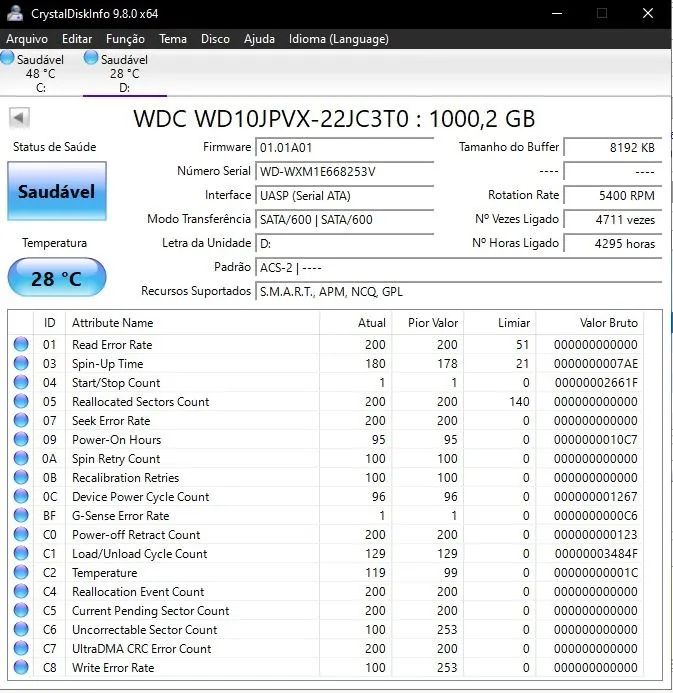Image resolution: width=673 pixels, height=693 pixels.
Task: Open the Arquivo menu
Action: [27, 39]
